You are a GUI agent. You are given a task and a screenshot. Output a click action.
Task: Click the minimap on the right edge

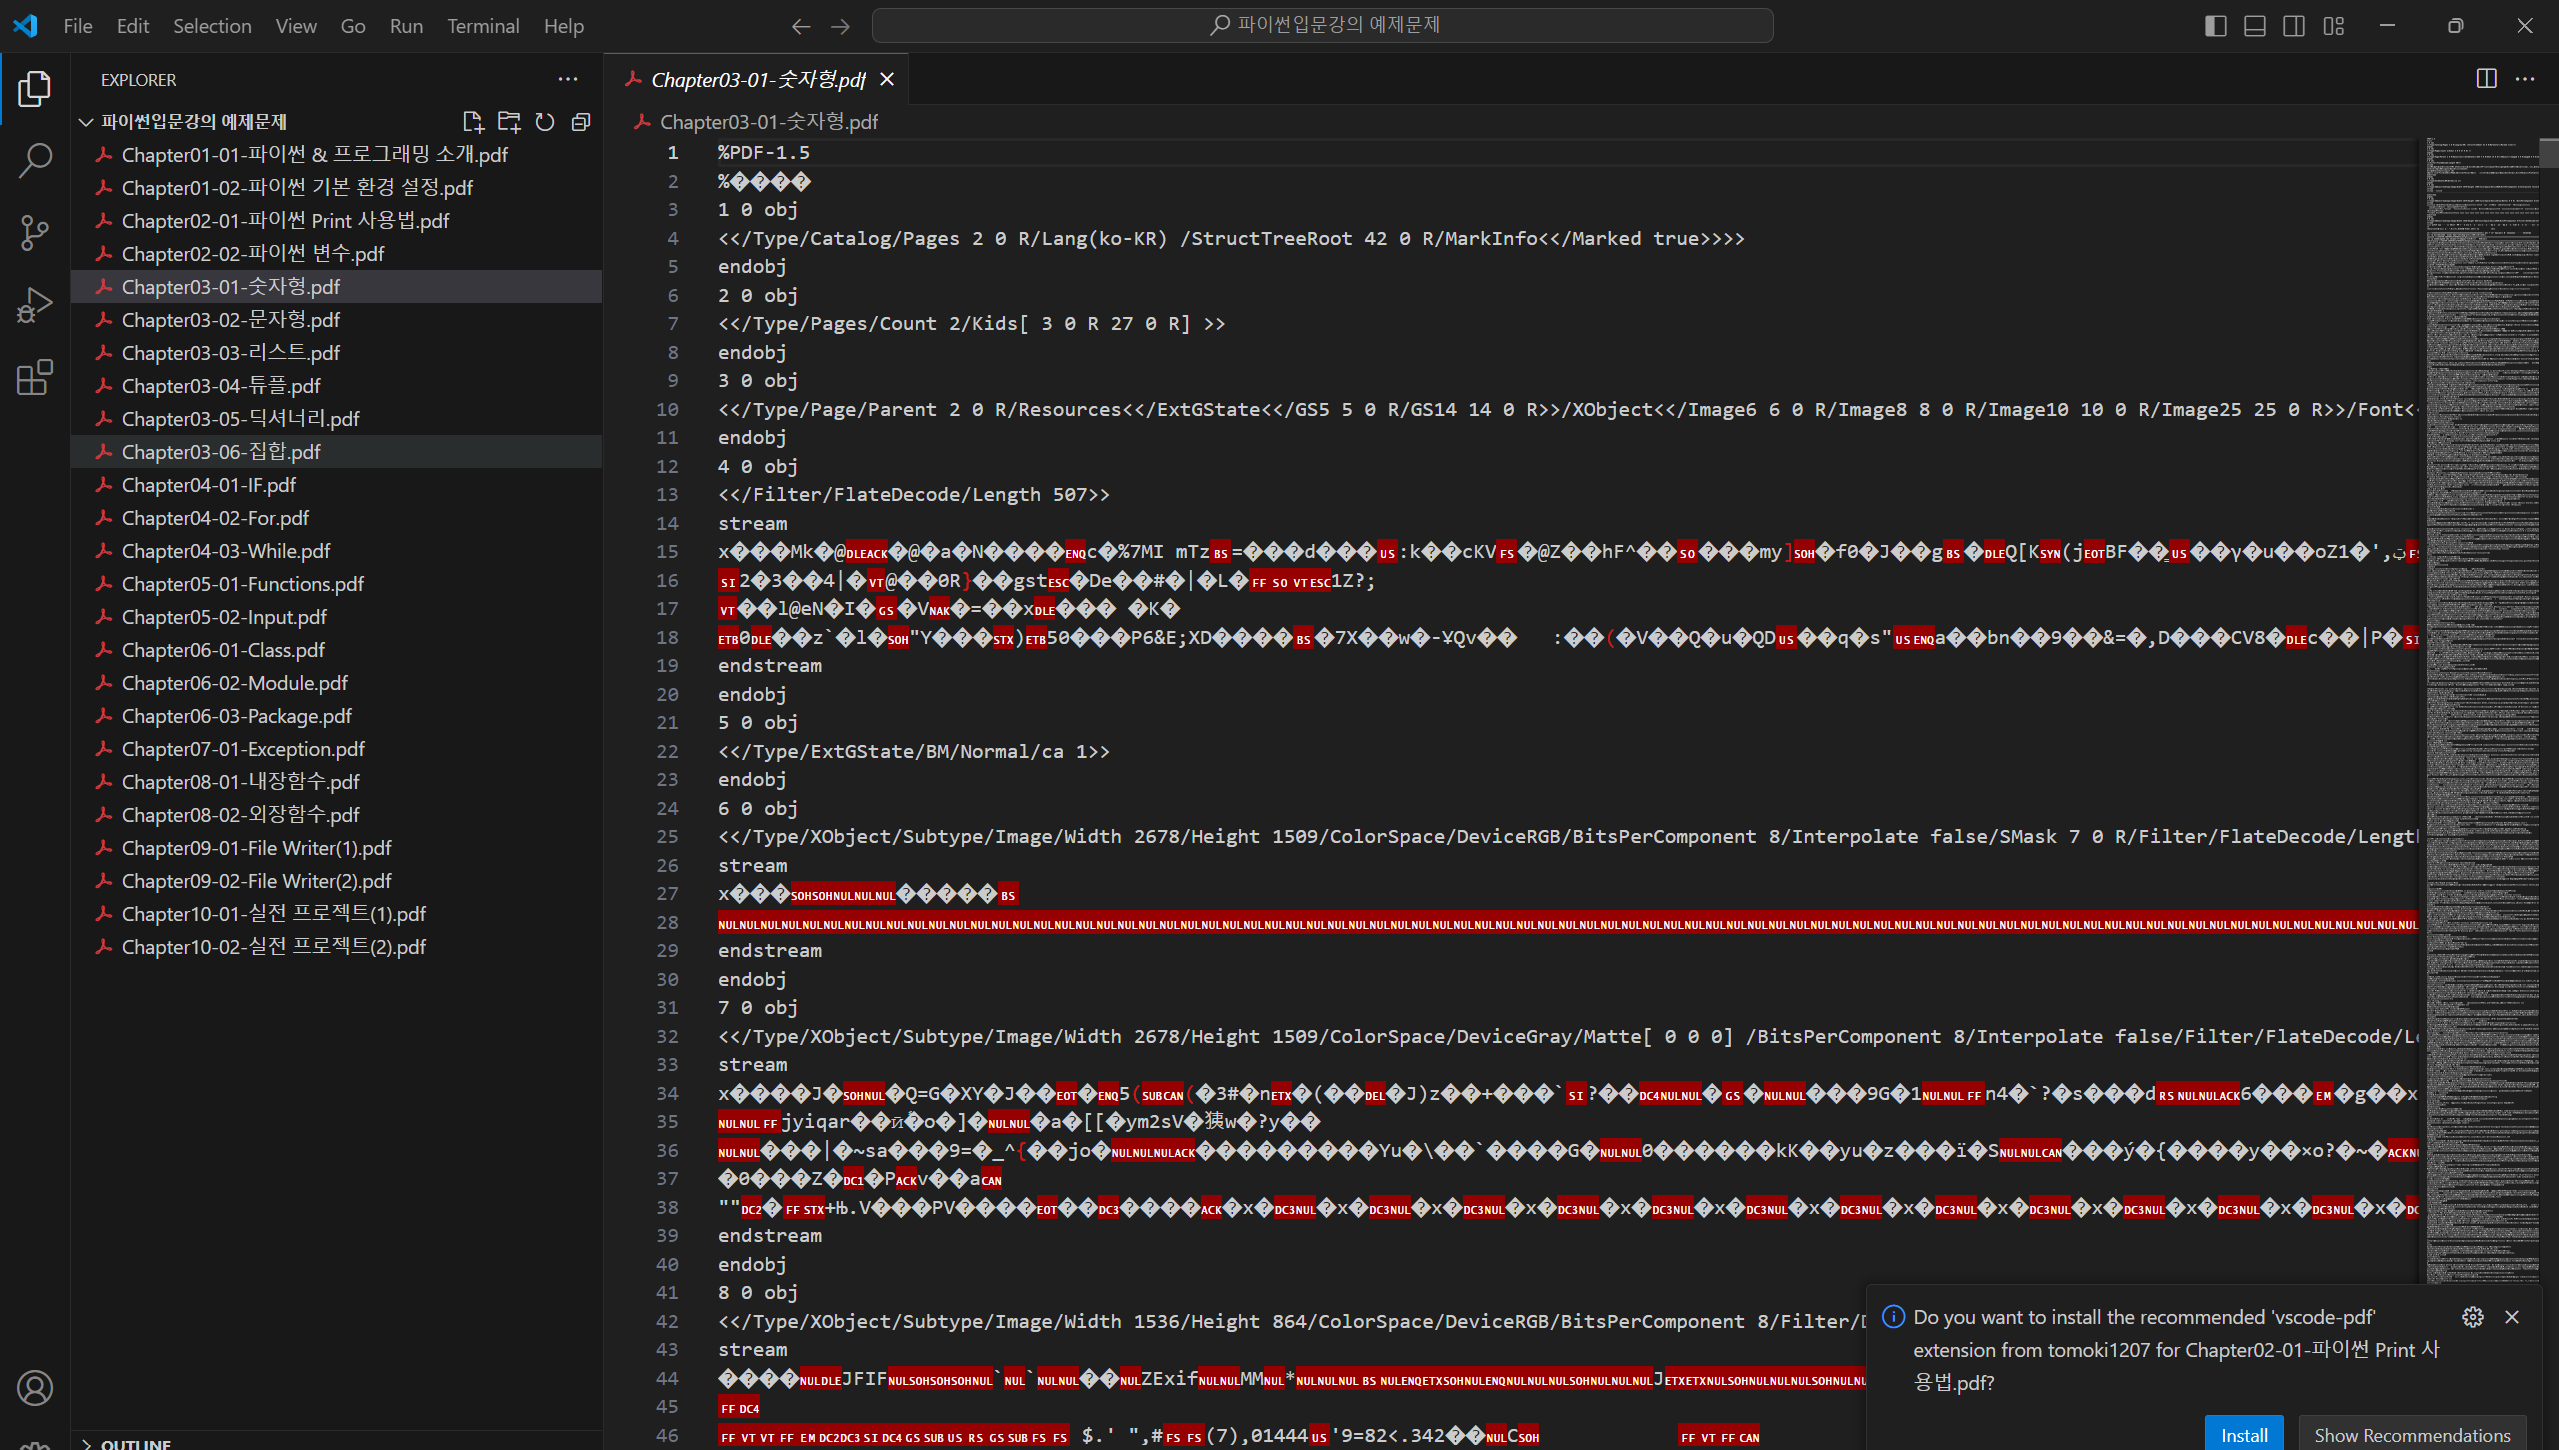coord(2483,710)
